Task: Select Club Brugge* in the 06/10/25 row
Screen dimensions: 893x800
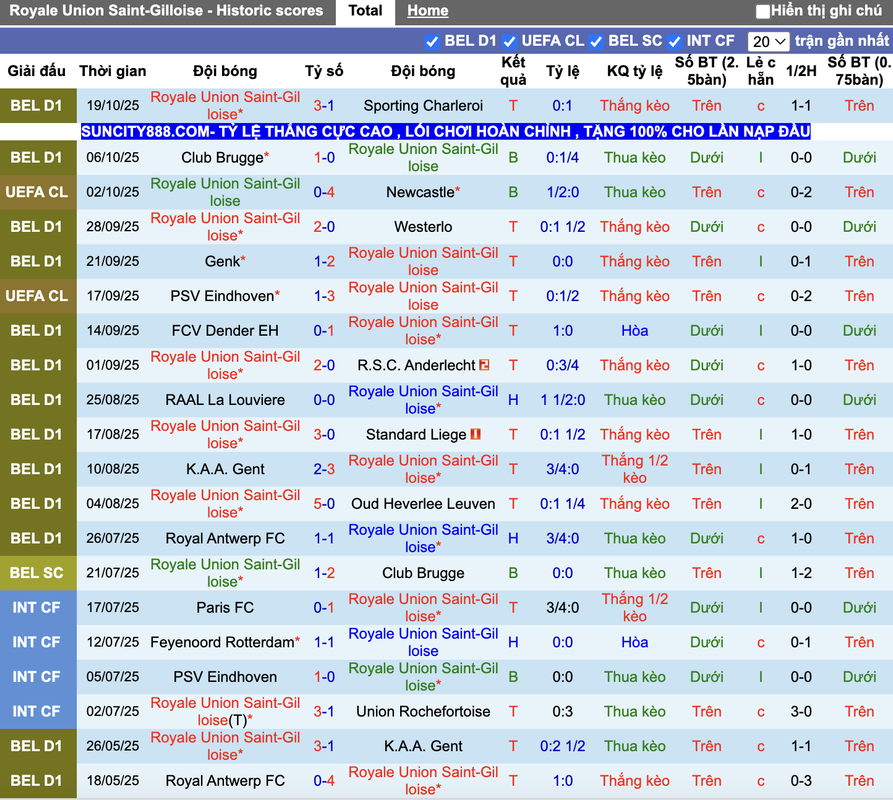Action: pos(225,158)
